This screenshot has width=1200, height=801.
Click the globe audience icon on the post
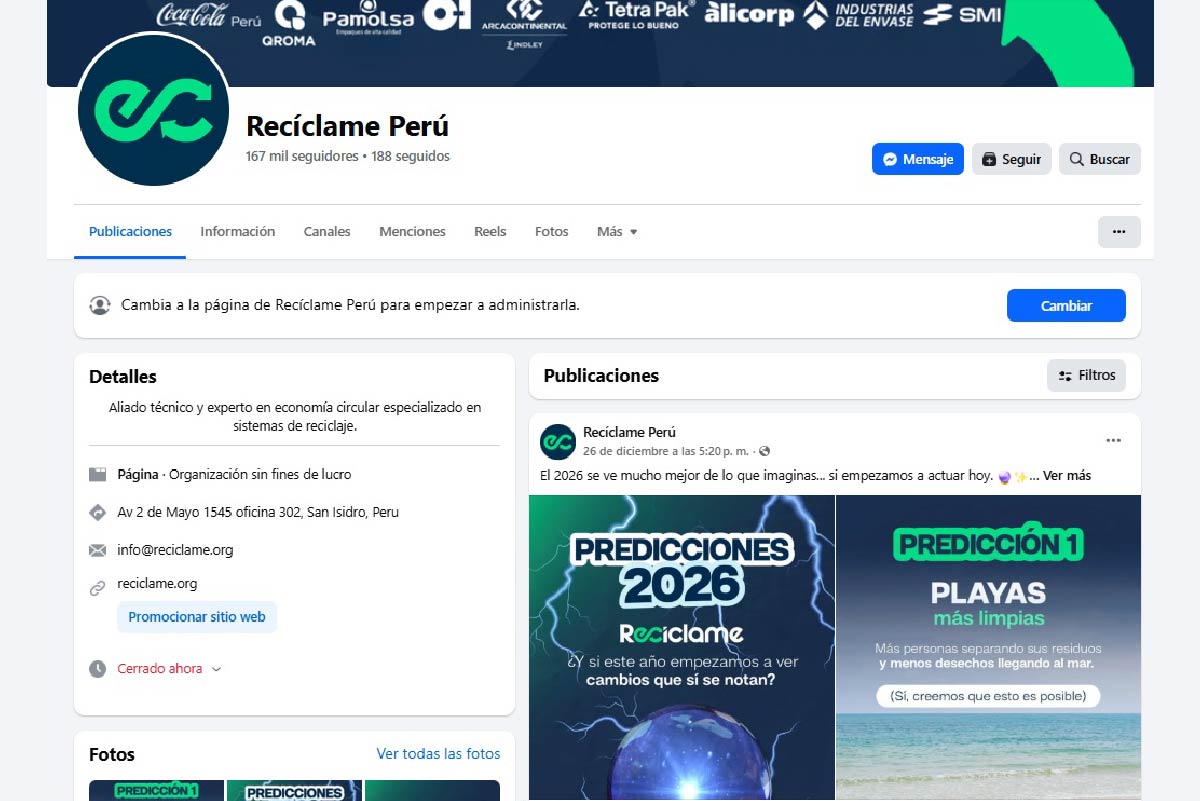point(764,451)
